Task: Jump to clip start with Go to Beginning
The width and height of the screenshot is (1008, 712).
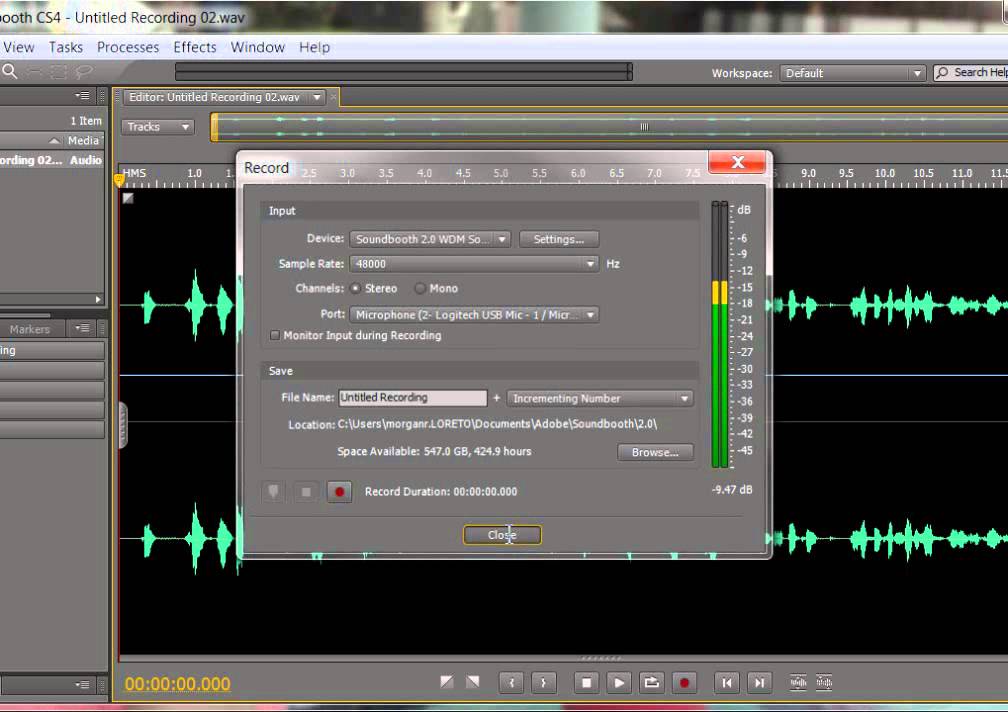Action: (x=727, y=682)
